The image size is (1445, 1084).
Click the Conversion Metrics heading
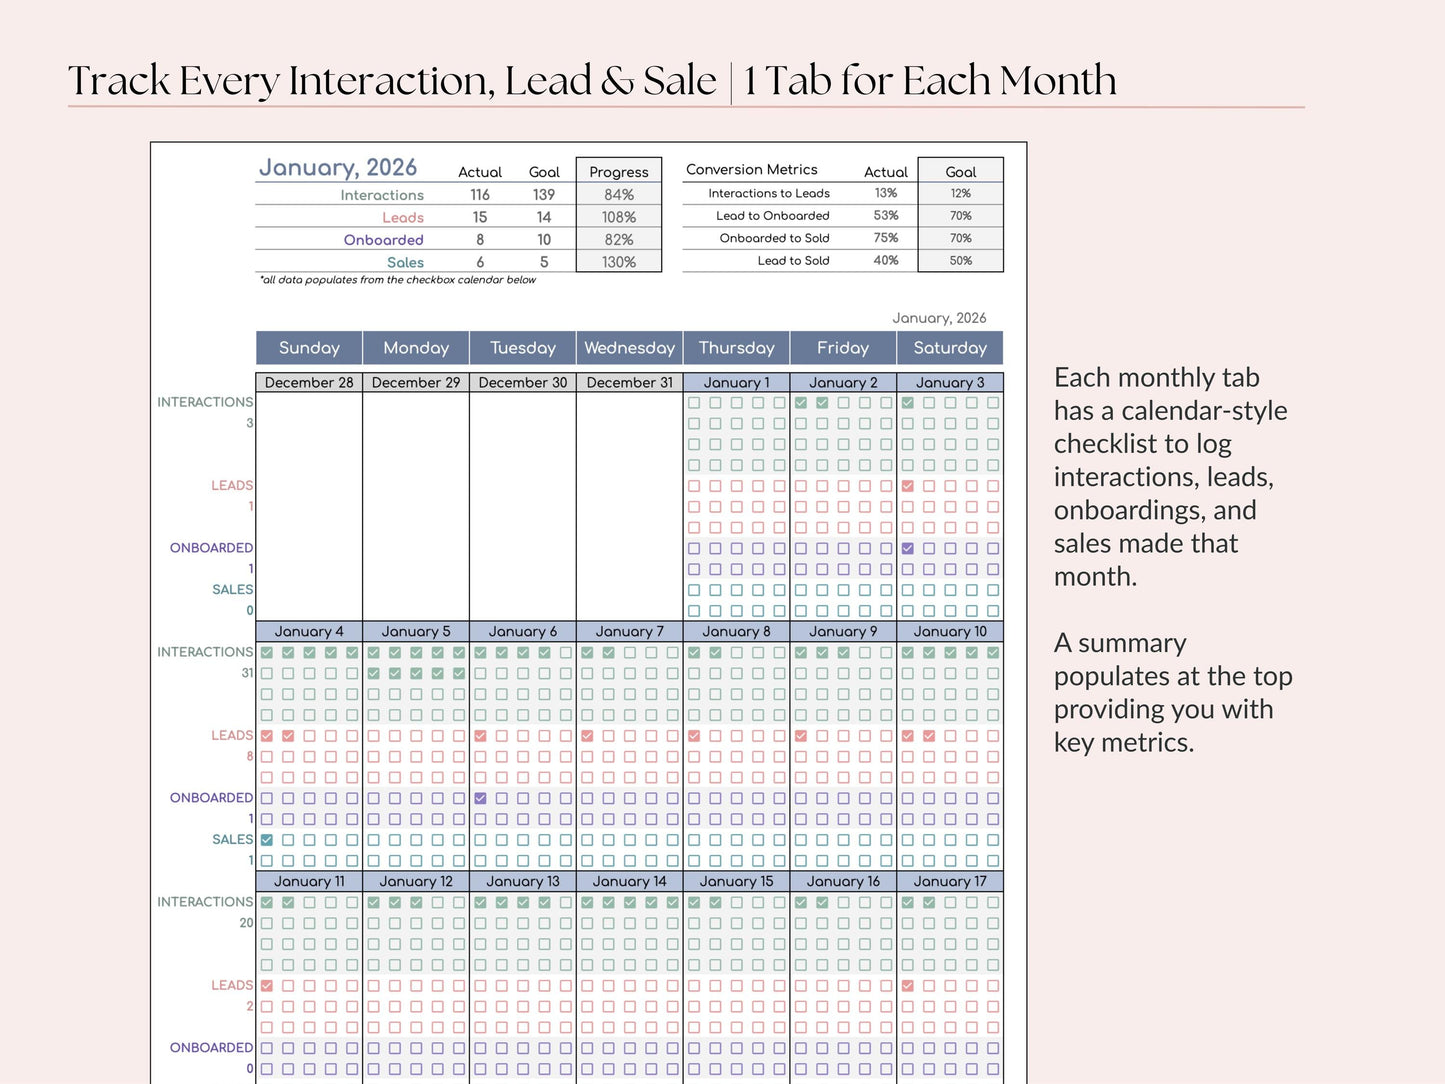(x=752, y=170)
